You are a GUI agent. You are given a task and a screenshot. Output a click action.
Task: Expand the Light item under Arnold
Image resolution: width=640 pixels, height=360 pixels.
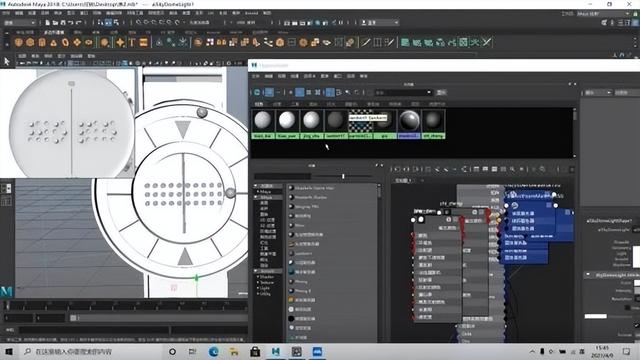pos(258,288)
